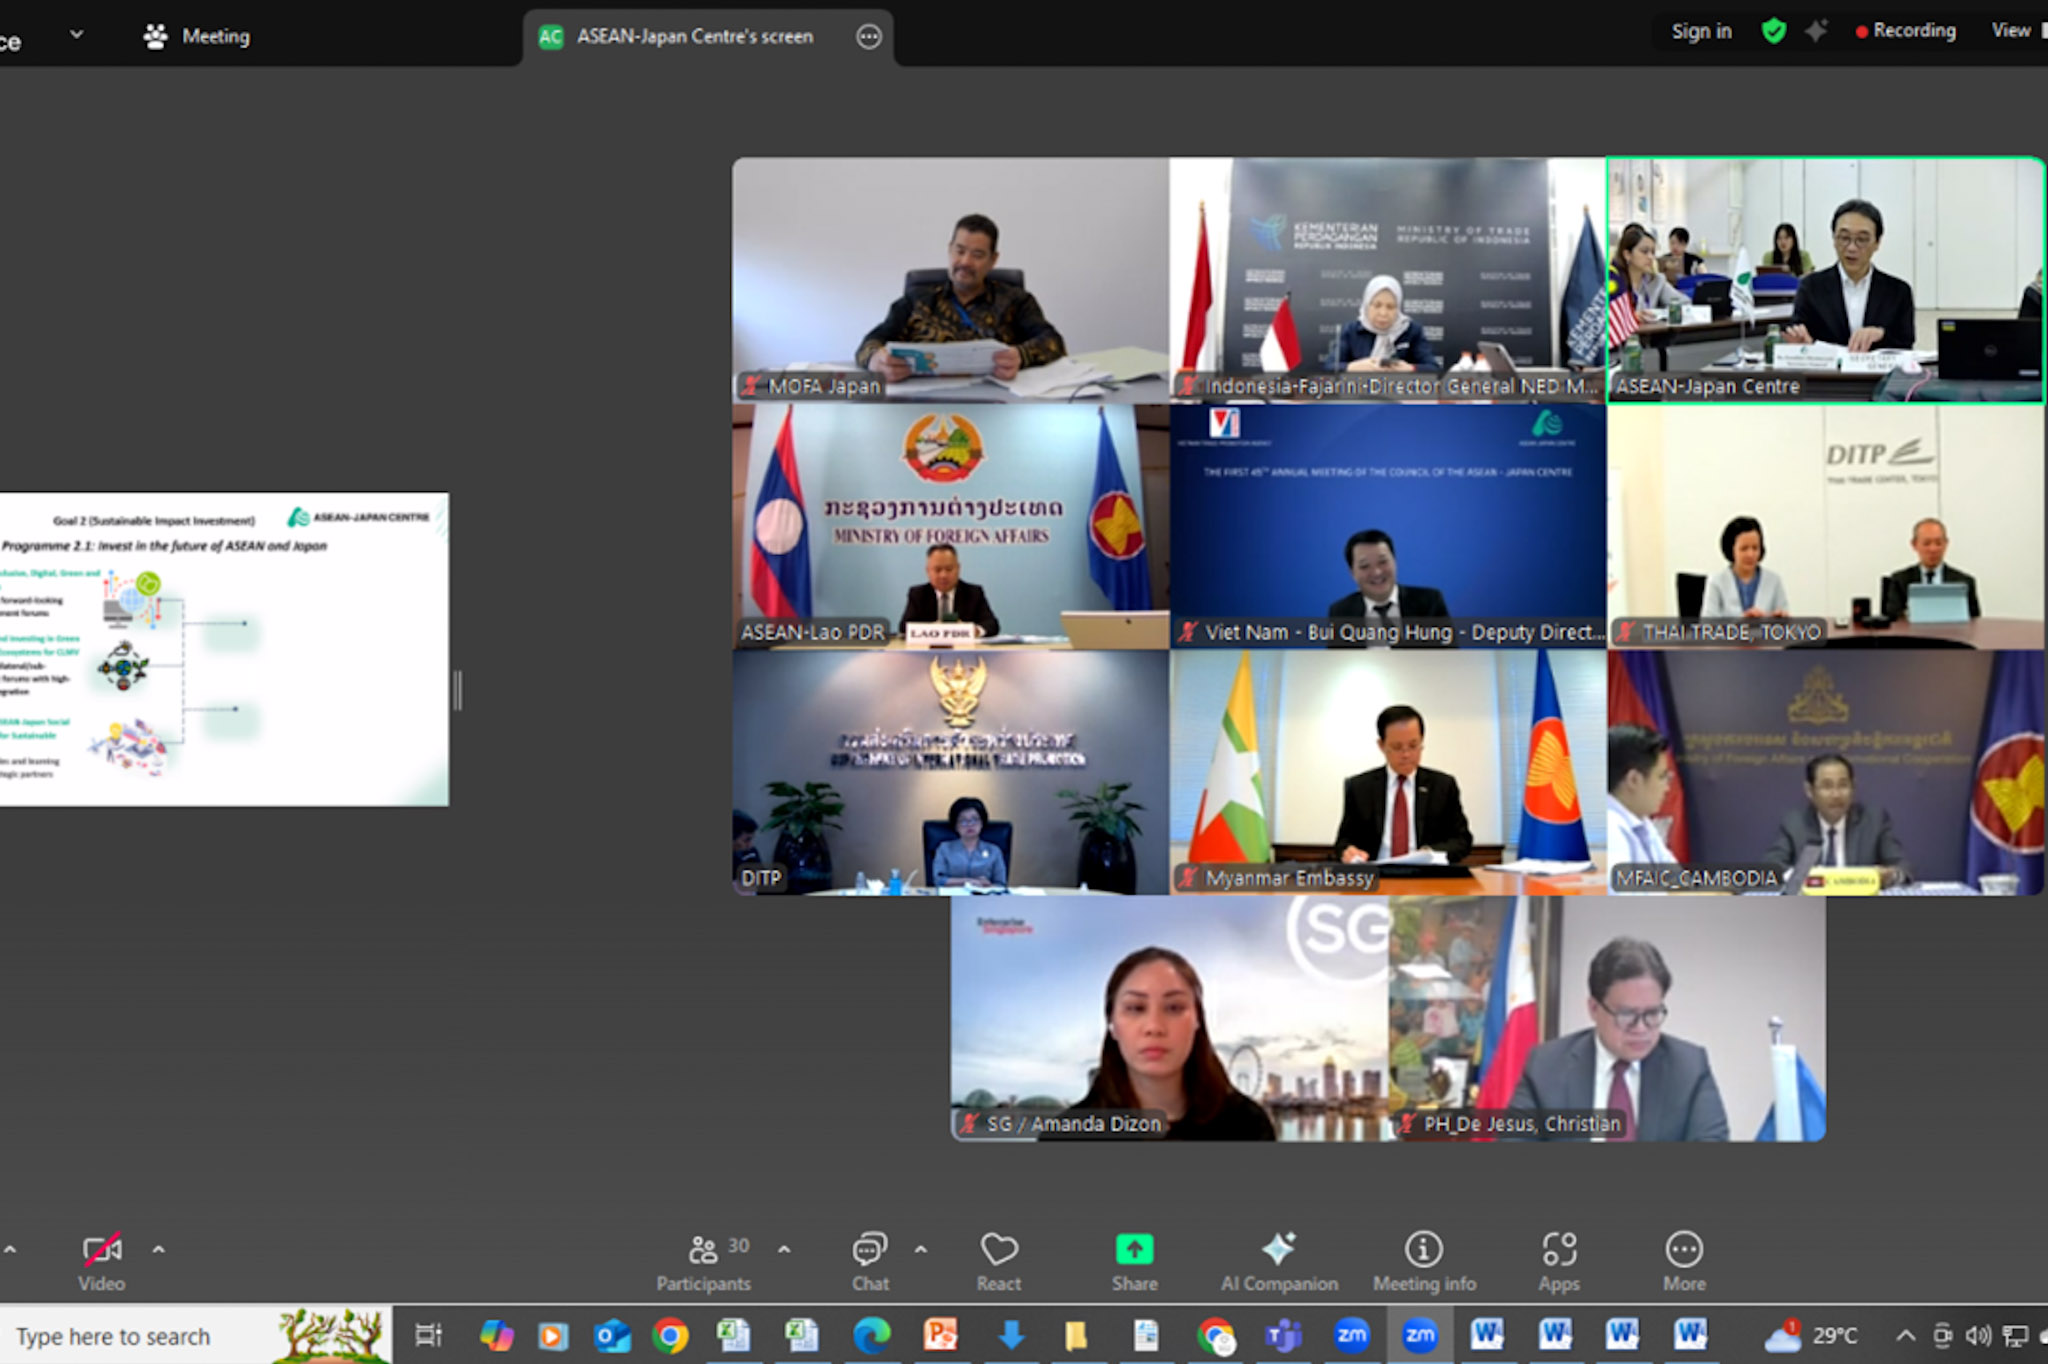Click the green encryption shield icon
Screen dimensions: 2048x1364
pyautogui.click(x=1774, y=31)
